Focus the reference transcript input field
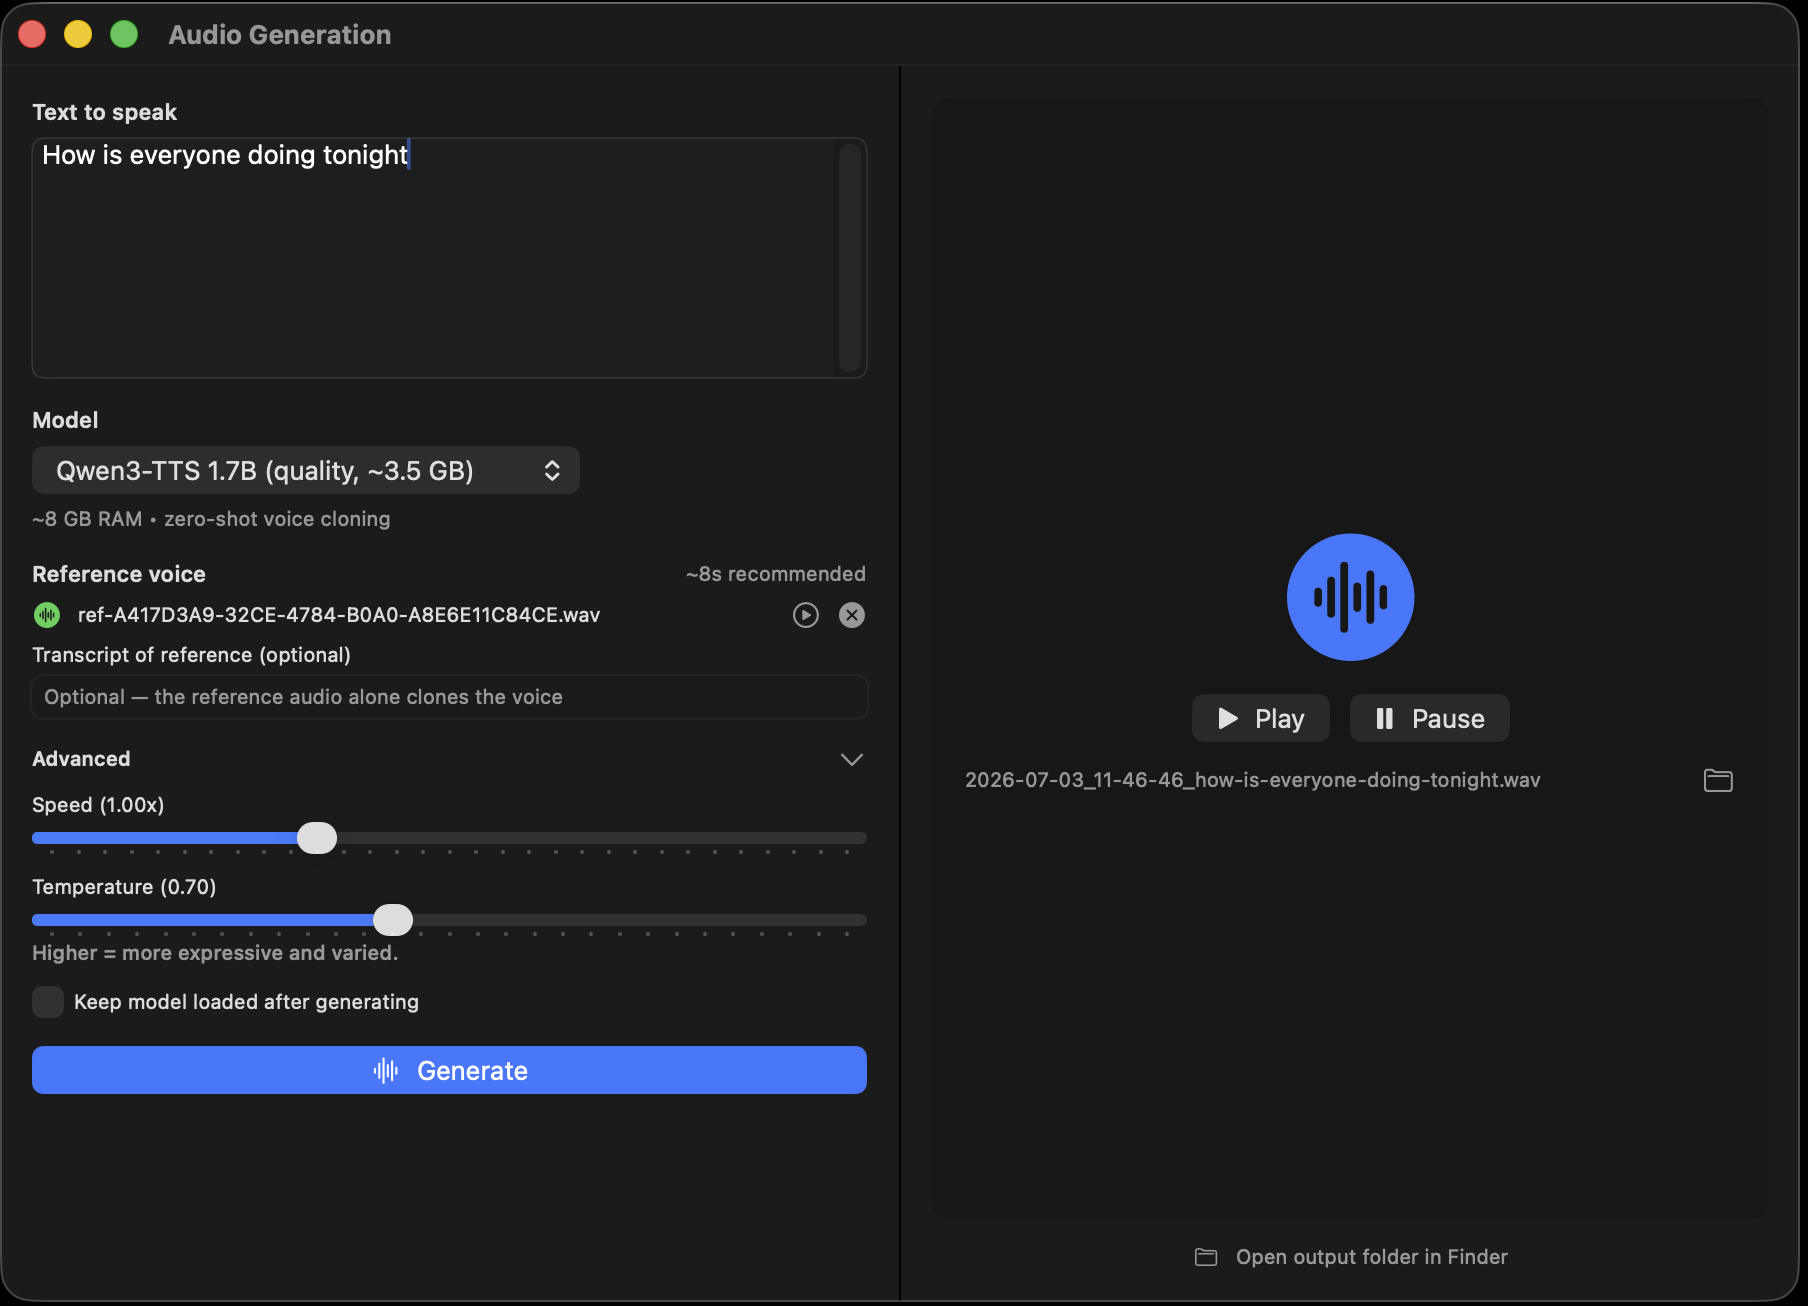 pos(449,697)
